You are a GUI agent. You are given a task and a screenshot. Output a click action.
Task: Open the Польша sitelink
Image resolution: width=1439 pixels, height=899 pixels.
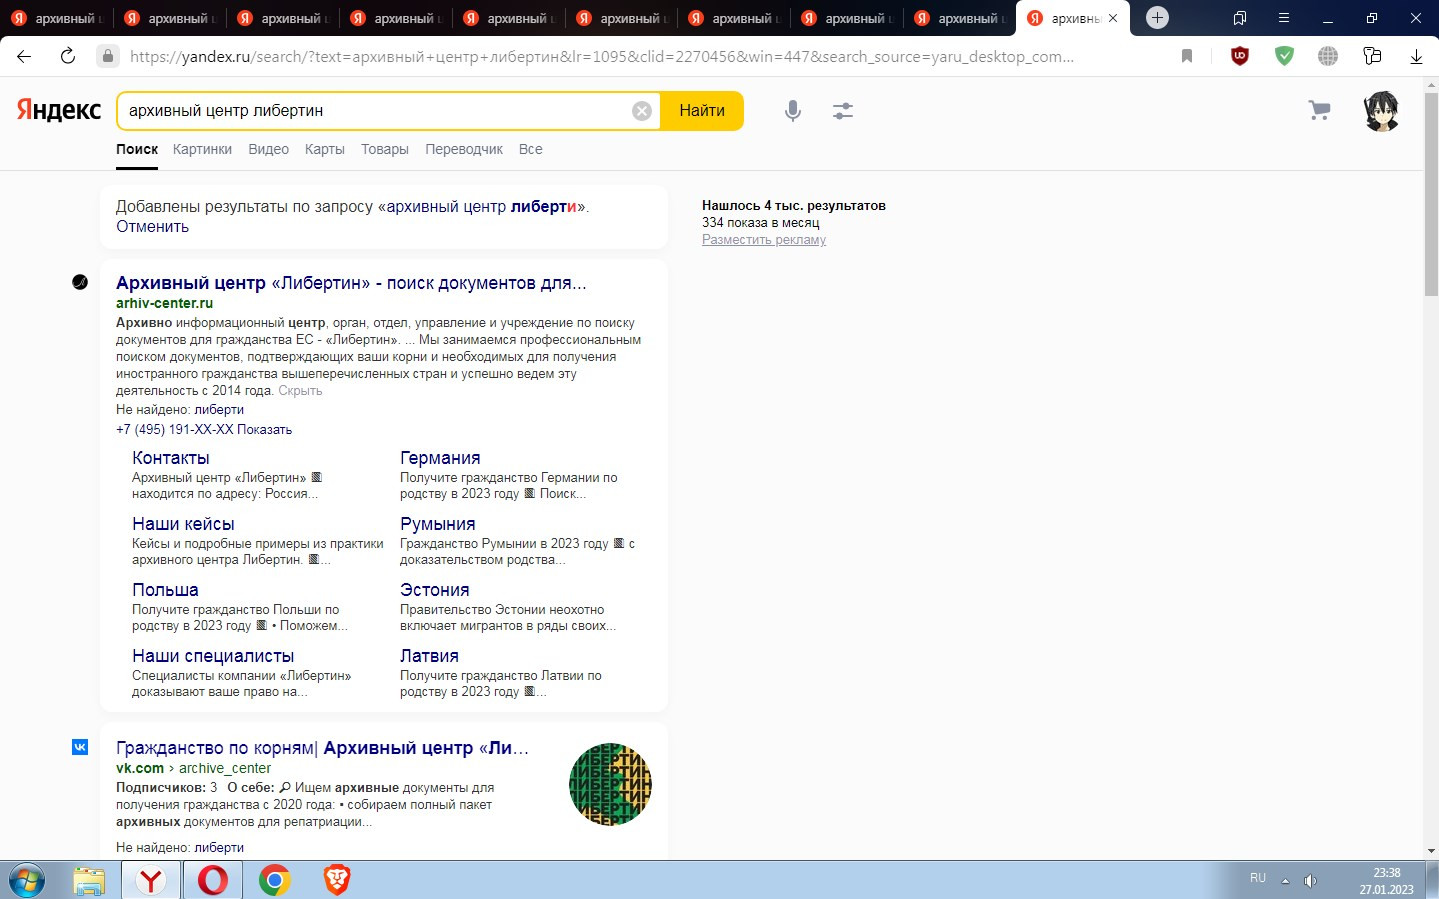click(165, 590)
